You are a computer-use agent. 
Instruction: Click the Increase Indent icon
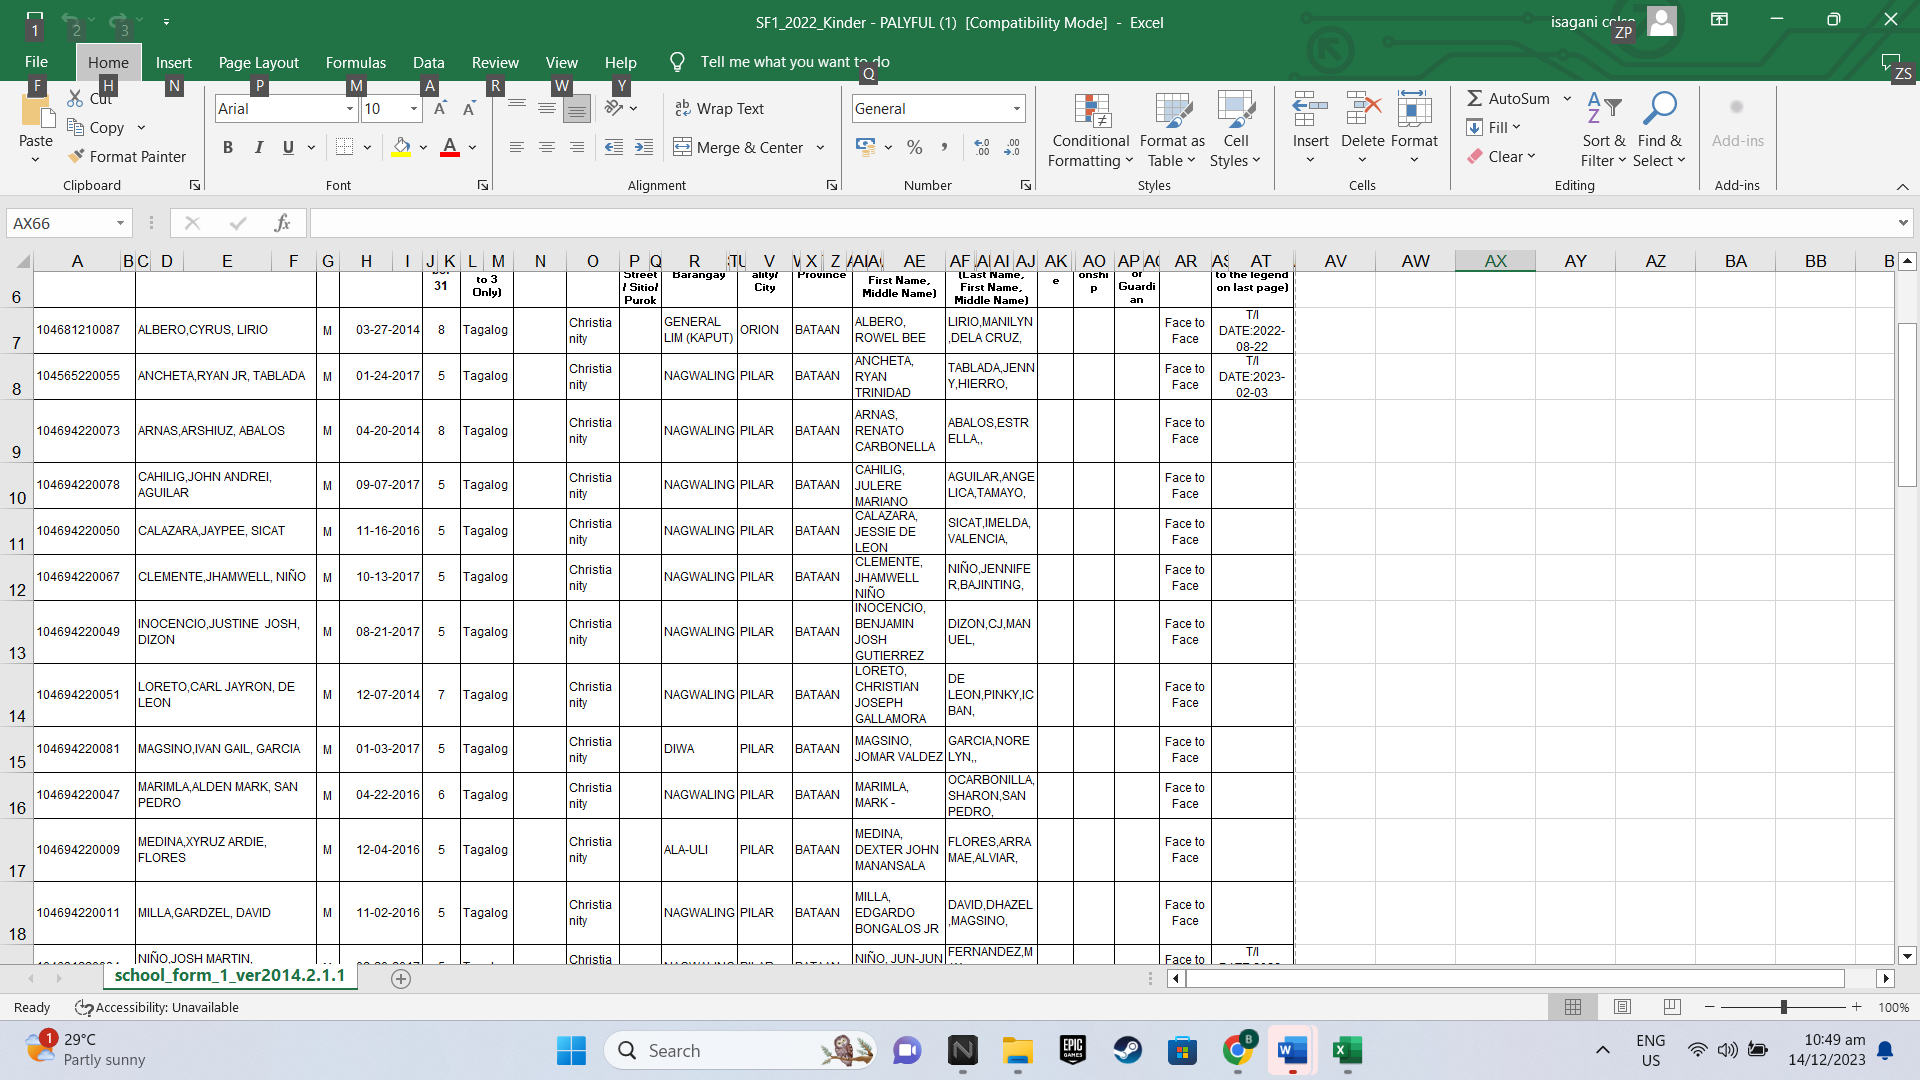click(x=644, y=148)
